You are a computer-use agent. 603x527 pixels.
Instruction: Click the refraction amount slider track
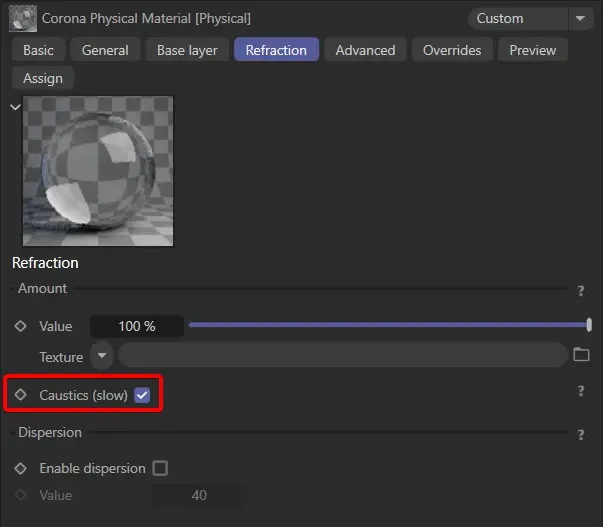[x=388, y=325]
